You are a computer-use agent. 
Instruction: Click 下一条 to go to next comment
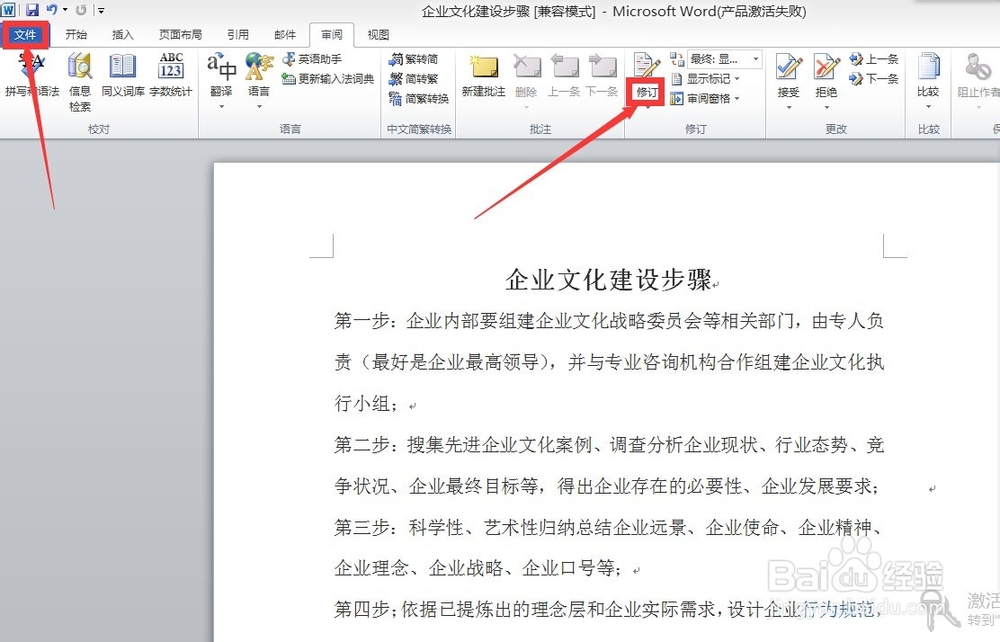pyautogui.click(x=604, y=70)
